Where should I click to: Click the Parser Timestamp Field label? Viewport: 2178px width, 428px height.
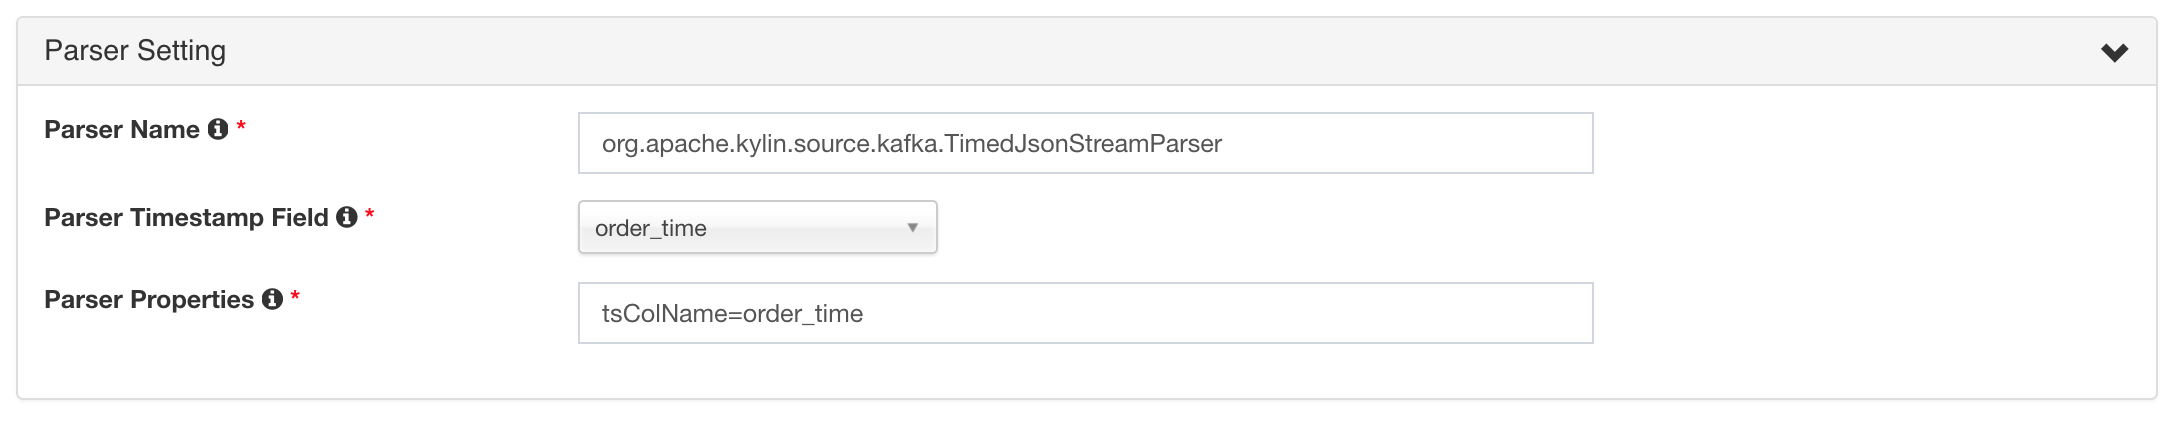click(x=186, y=217)
